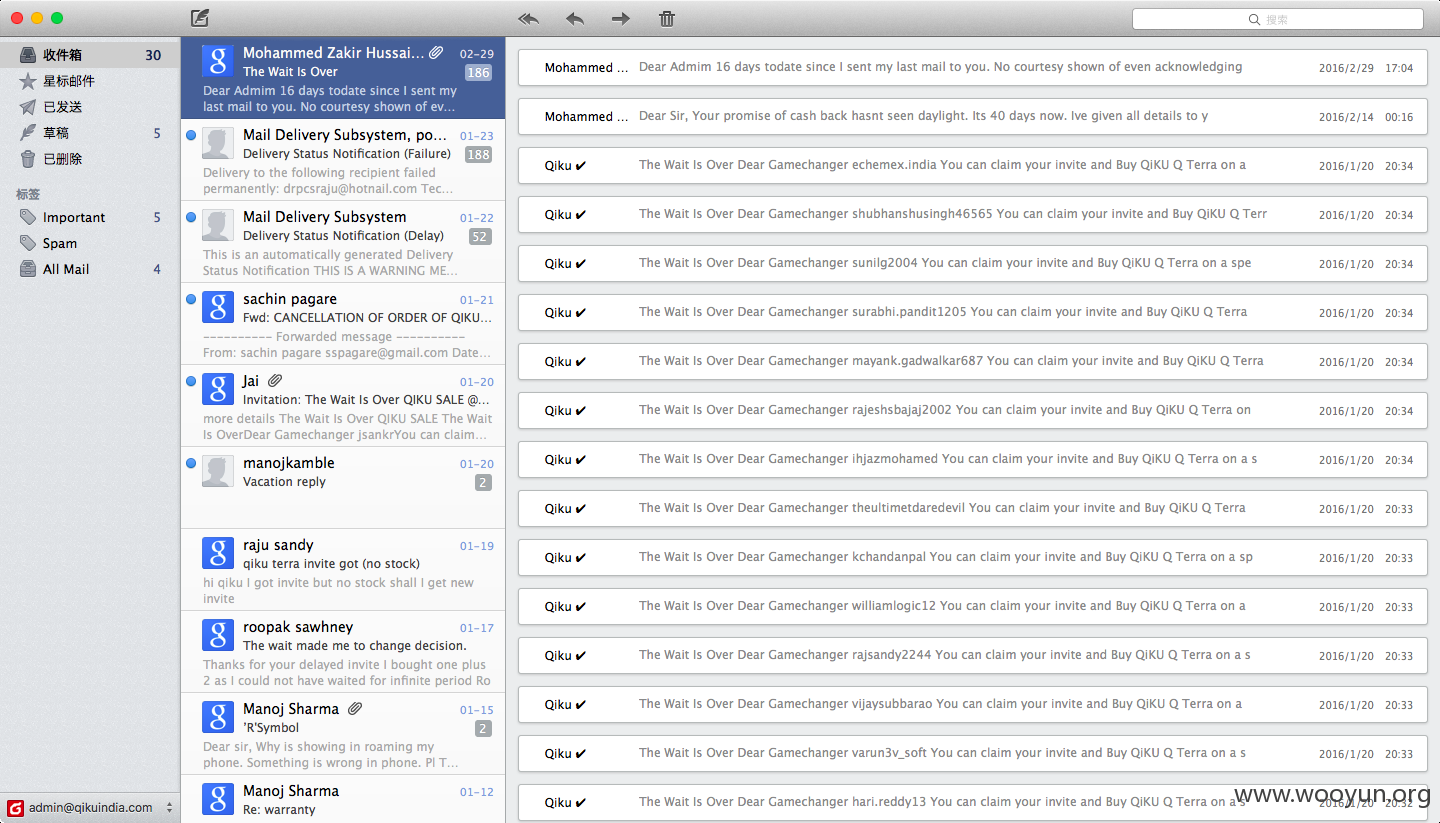Forward message with right arrow icon
The image size is (1440, 823).
coord(621,18)
